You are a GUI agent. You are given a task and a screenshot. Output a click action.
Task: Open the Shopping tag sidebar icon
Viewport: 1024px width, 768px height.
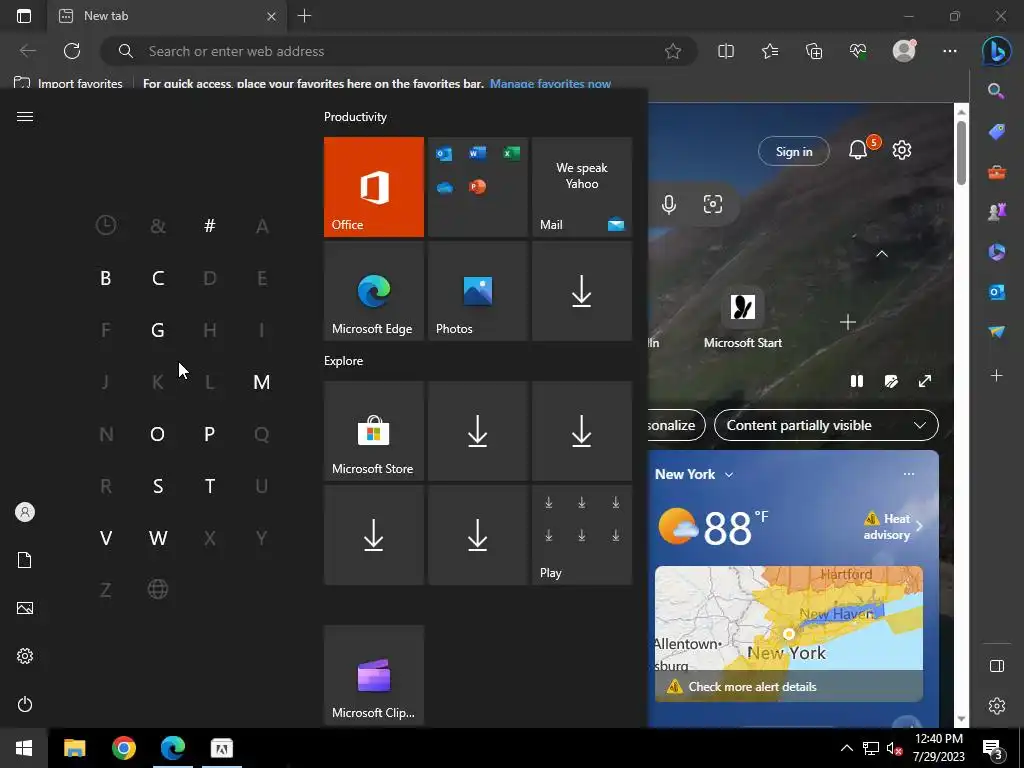pos(997,132)
